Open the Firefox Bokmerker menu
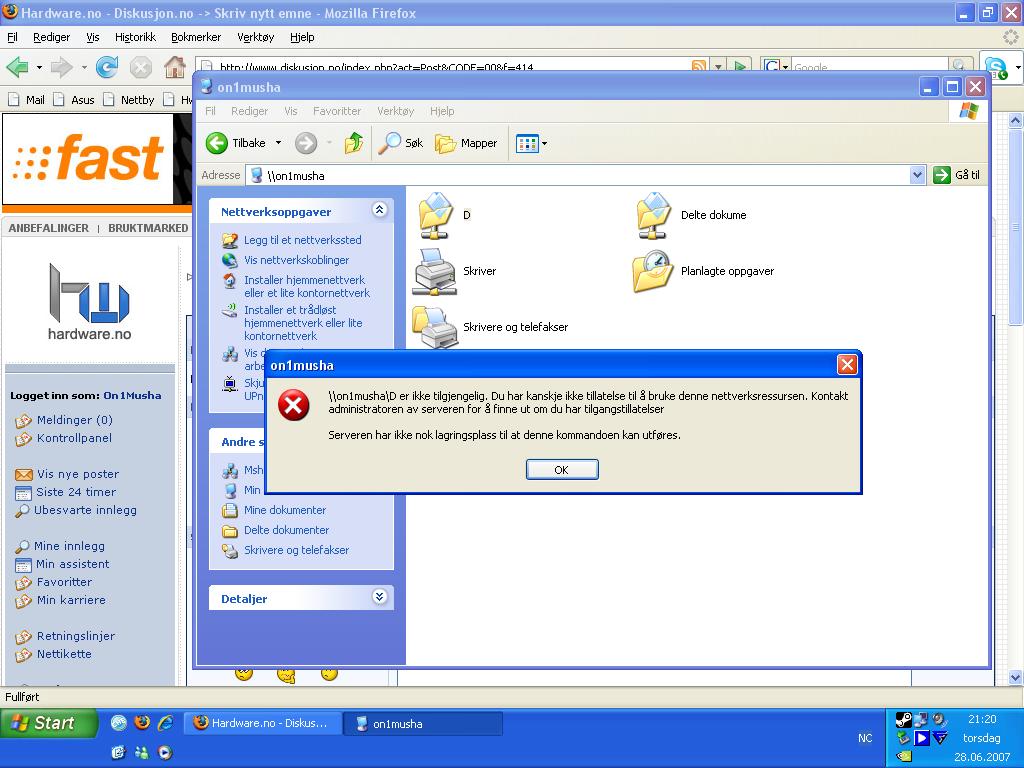This screenshot has width=1024, height=768. (x=196, y=37)
